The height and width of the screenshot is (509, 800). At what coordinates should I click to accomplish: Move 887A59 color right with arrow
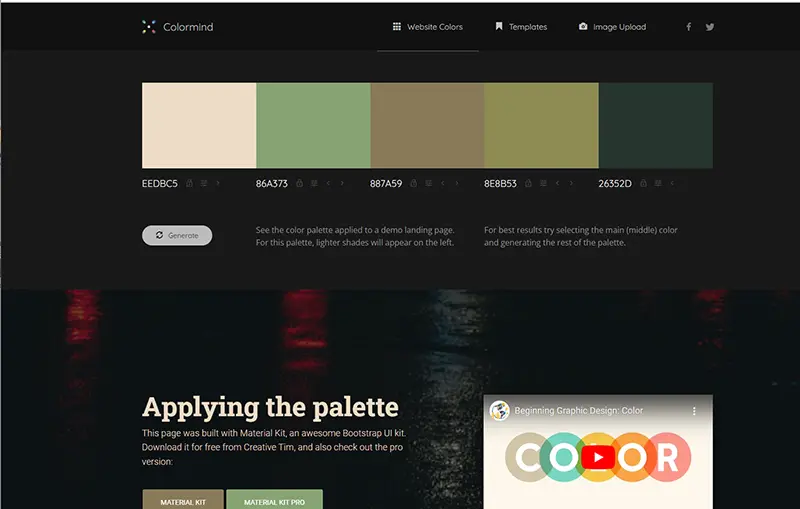pyautogui.click(x=457, y=183)
